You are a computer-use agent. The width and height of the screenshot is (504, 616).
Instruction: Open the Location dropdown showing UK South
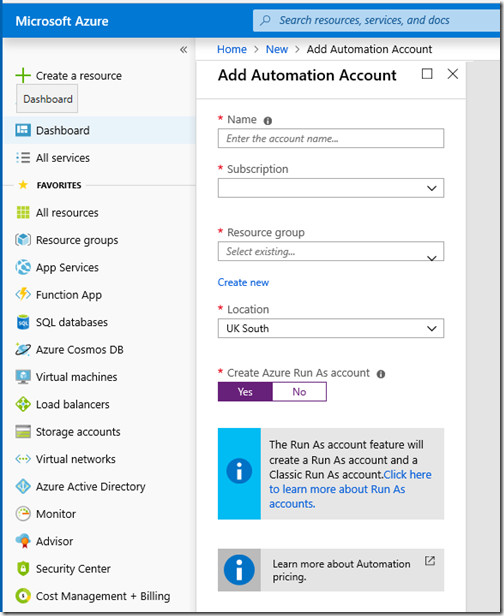point(331,328)
